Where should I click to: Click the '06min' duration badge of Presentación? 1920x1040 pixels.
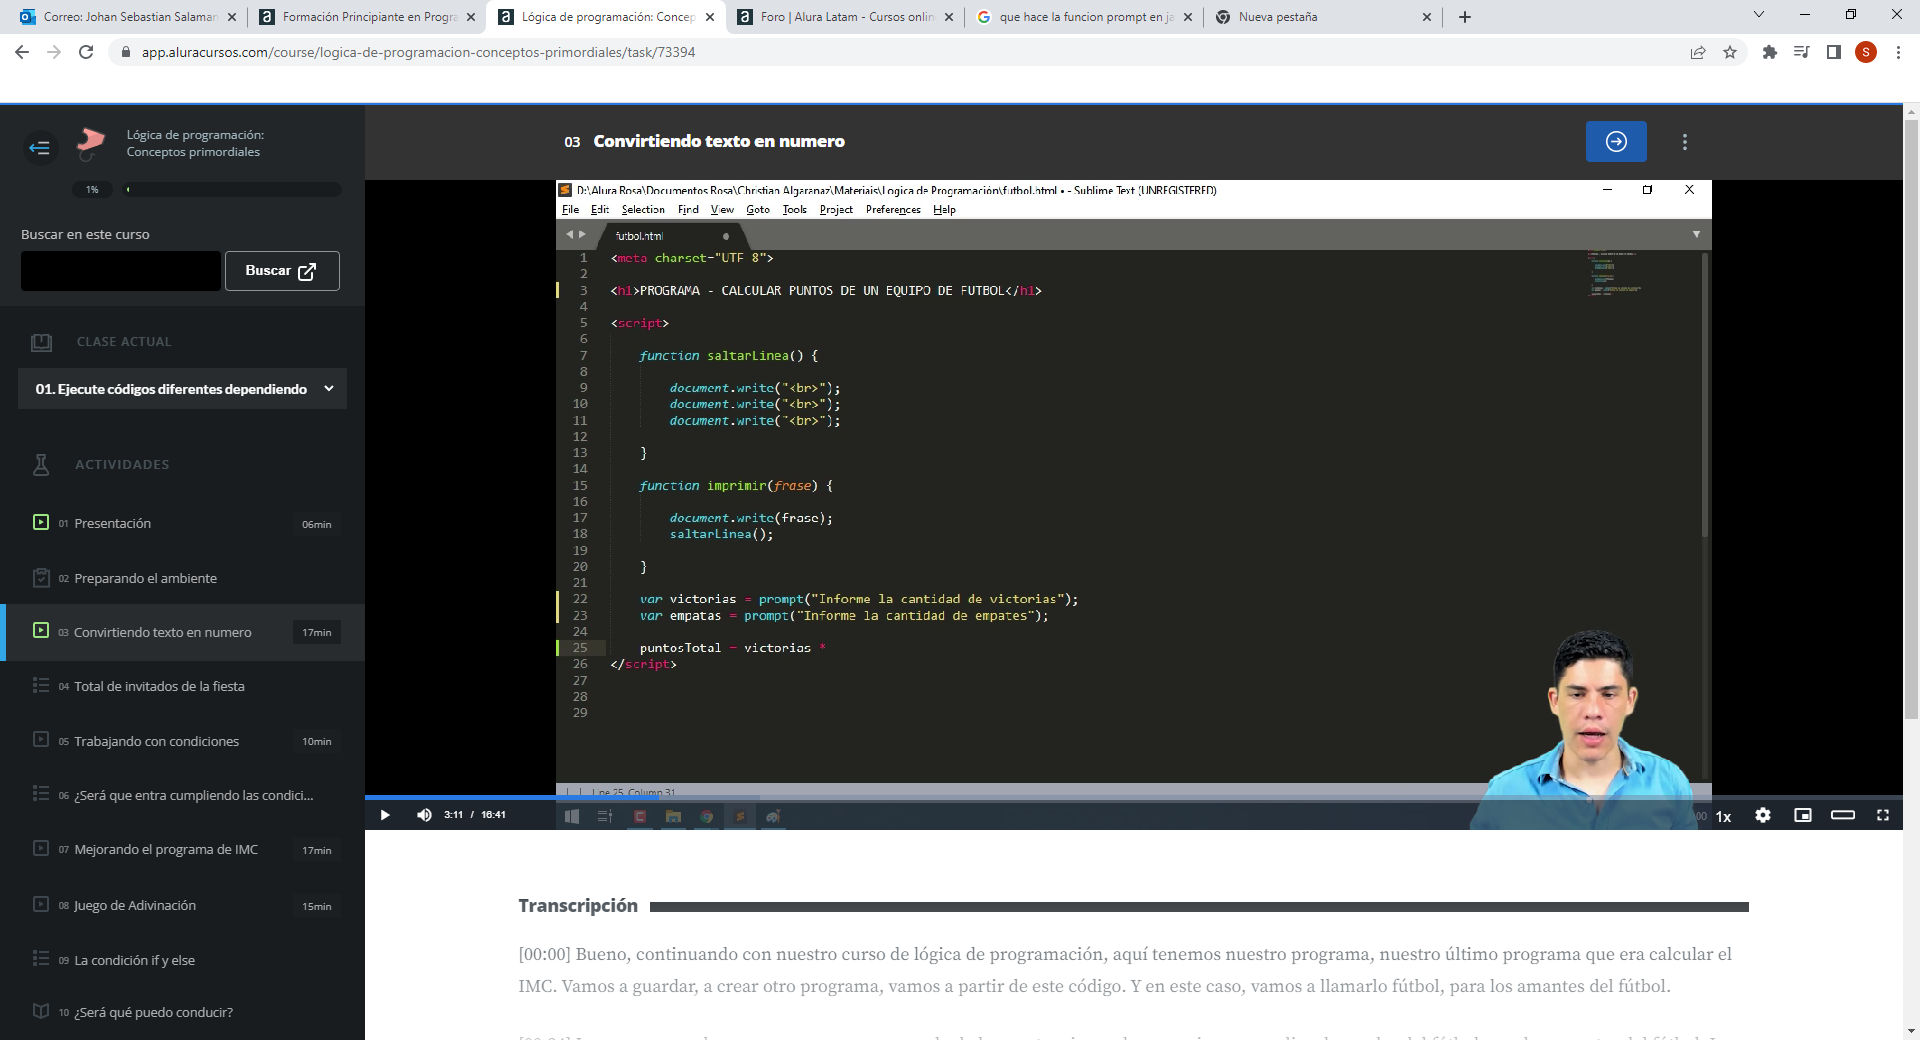pos(316,524)
